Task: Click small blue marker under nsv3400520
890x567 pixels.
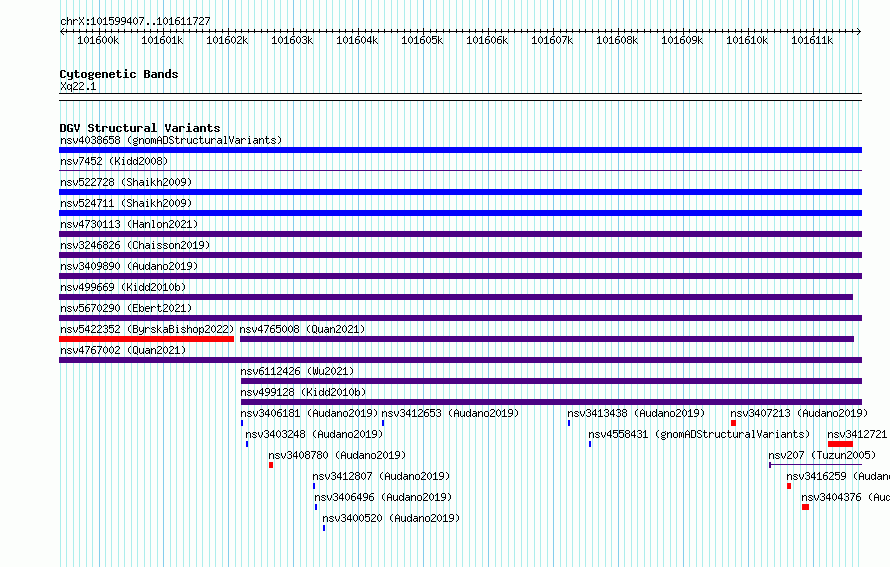Action: click(324, 528)
